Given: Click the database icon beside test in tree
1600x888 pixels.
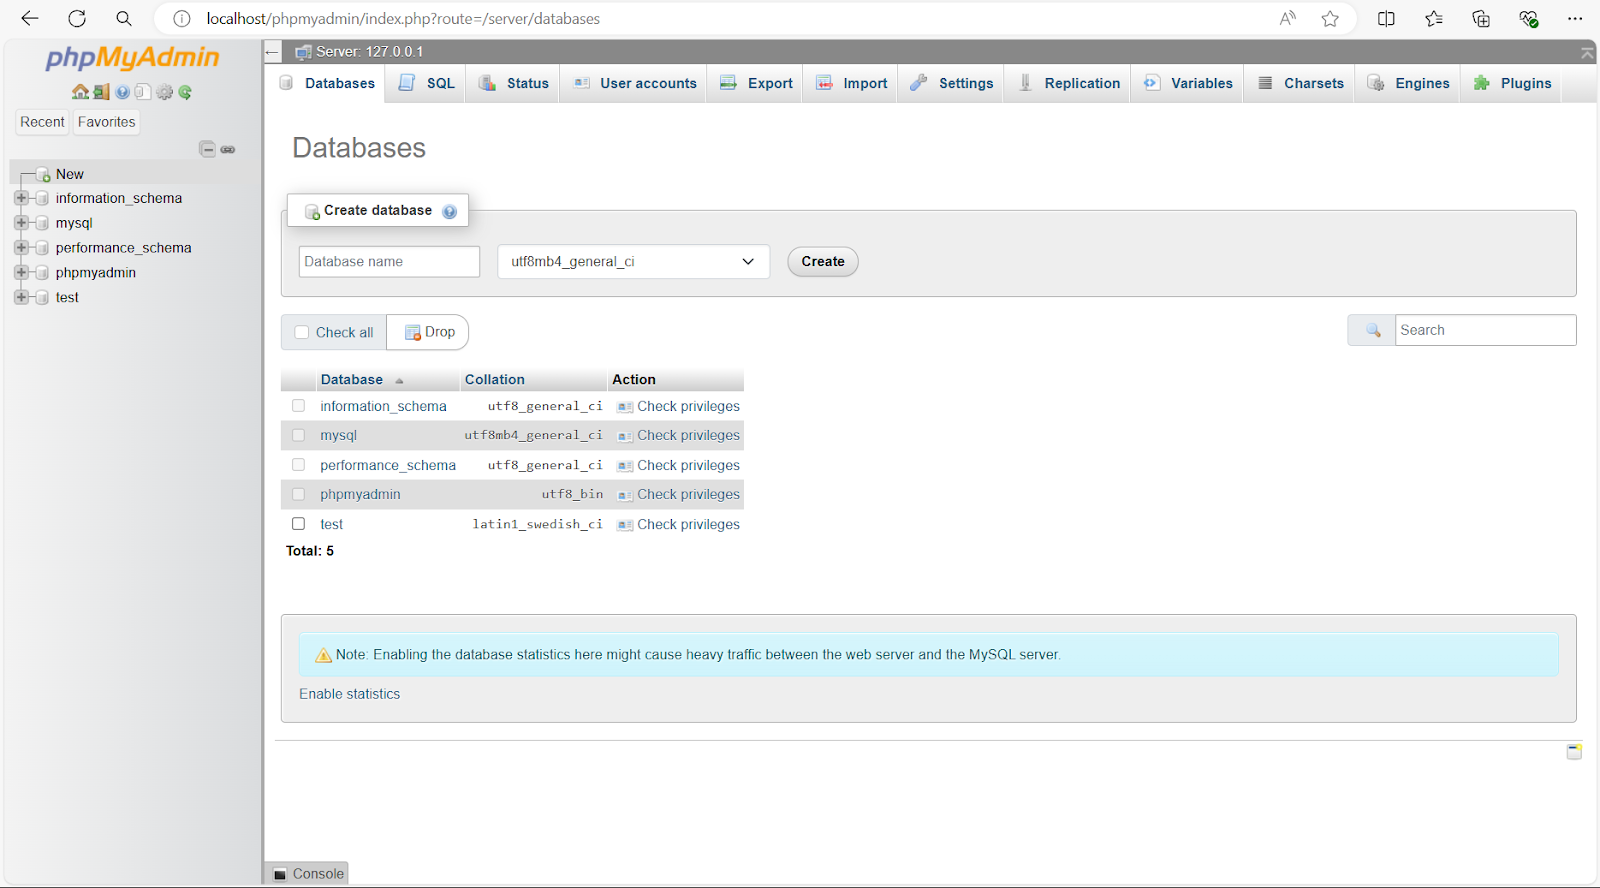Looking at the screenshot, I should click(x=42, y=297).
